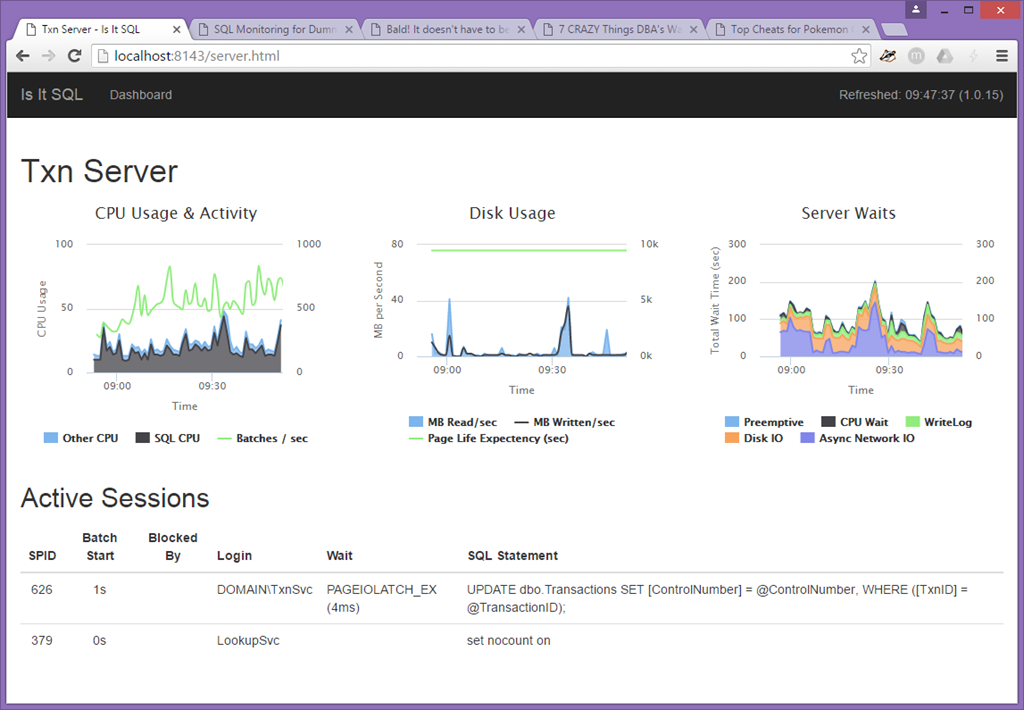This screenshot has width=1024, height=710.
Task: Click the Txn Server page heading
Action: pyautogui.click(x=99, y=171)
